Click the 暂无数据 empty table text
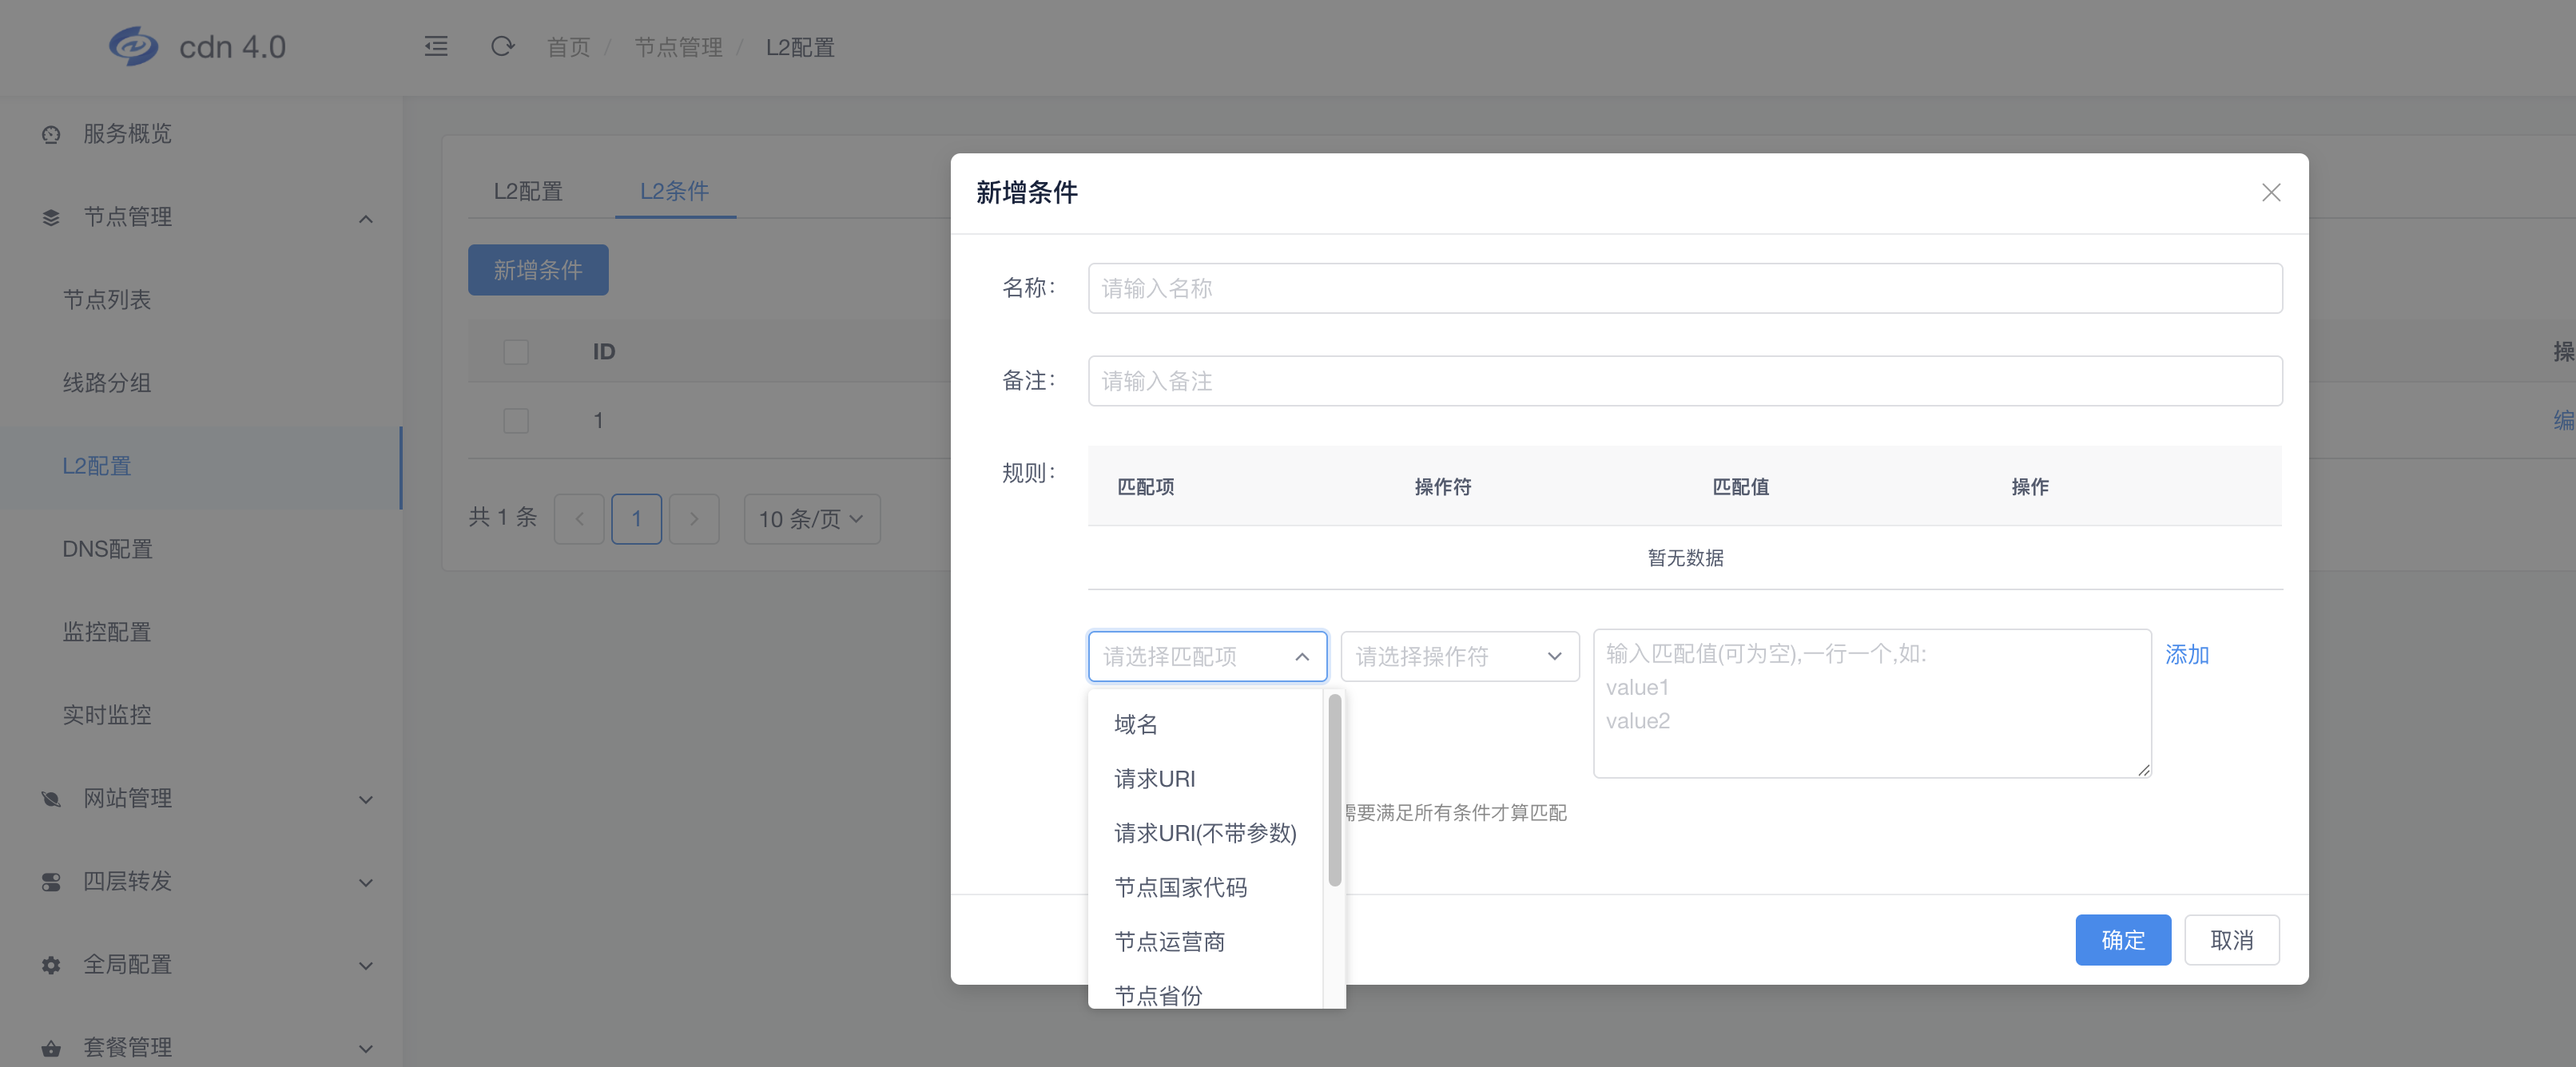Viewport: 2576px width, 1067px height. coord(1685,558)
